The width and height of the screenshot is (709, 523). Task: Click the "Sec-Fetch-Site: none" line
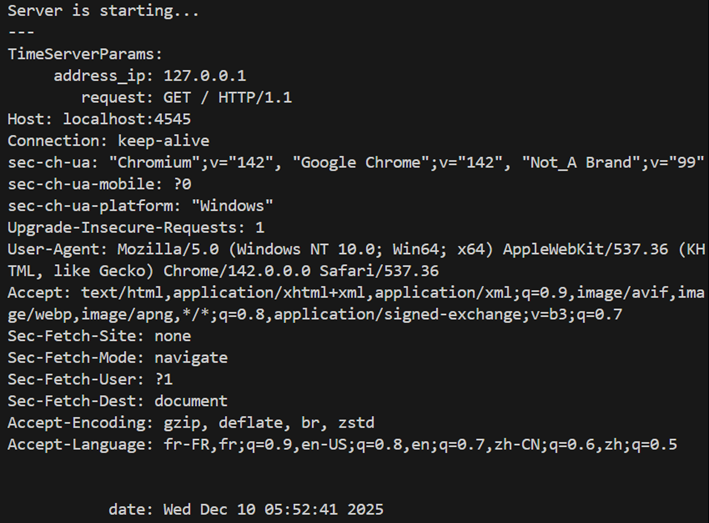click(99, 335)
